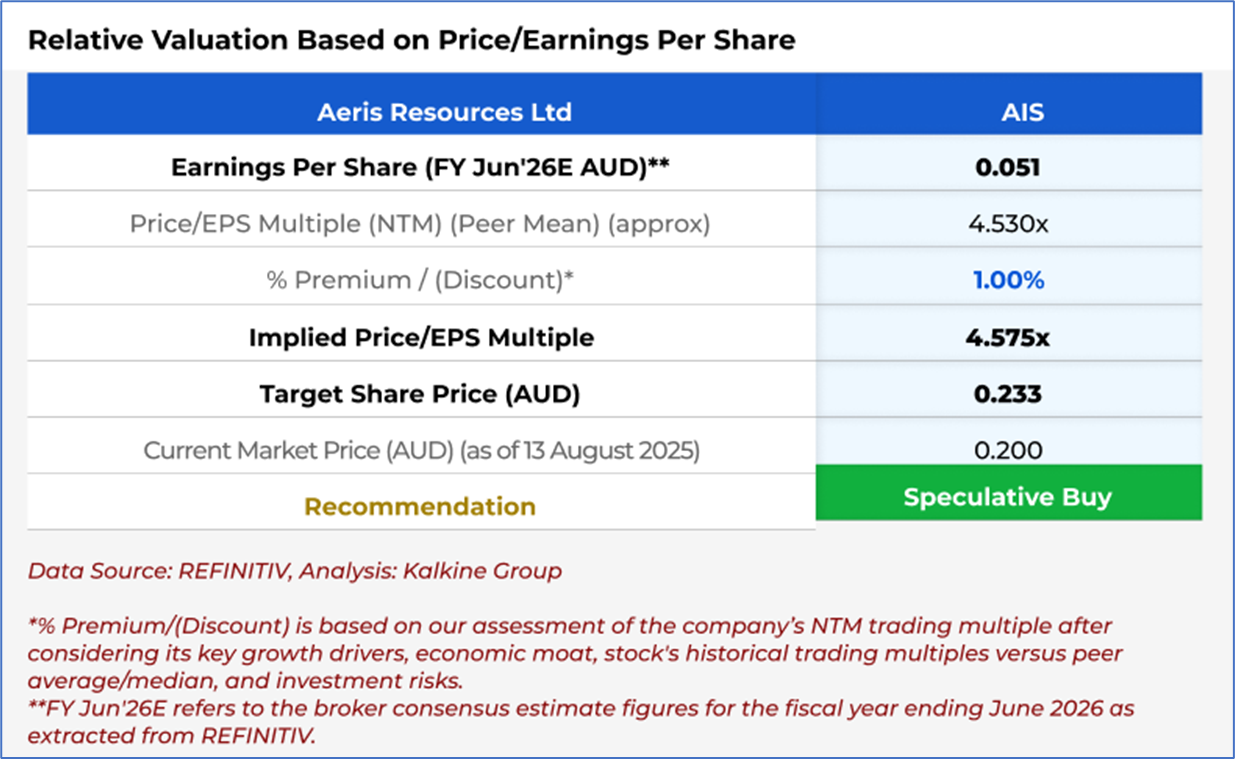Select the Current Market Price row label
The width and height of the screenshot is (1235, 759).
pyautogui.click(x=420, y=450)
